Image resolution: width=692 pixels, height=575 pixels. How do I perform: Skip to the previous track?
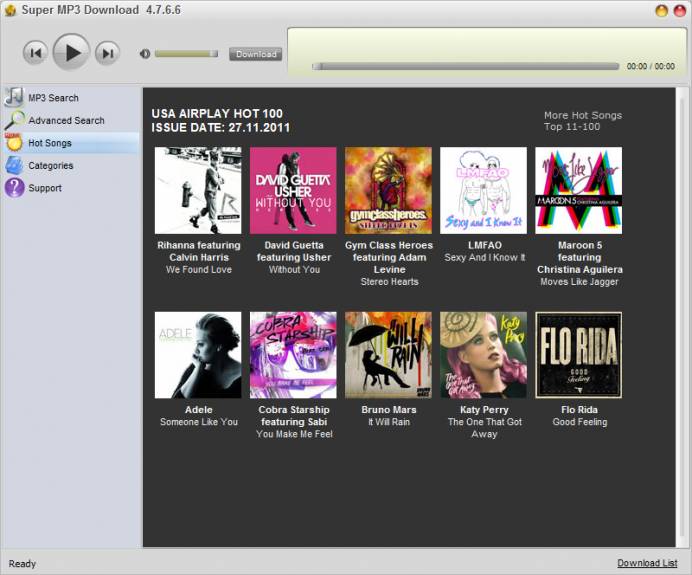pos(35,53)
